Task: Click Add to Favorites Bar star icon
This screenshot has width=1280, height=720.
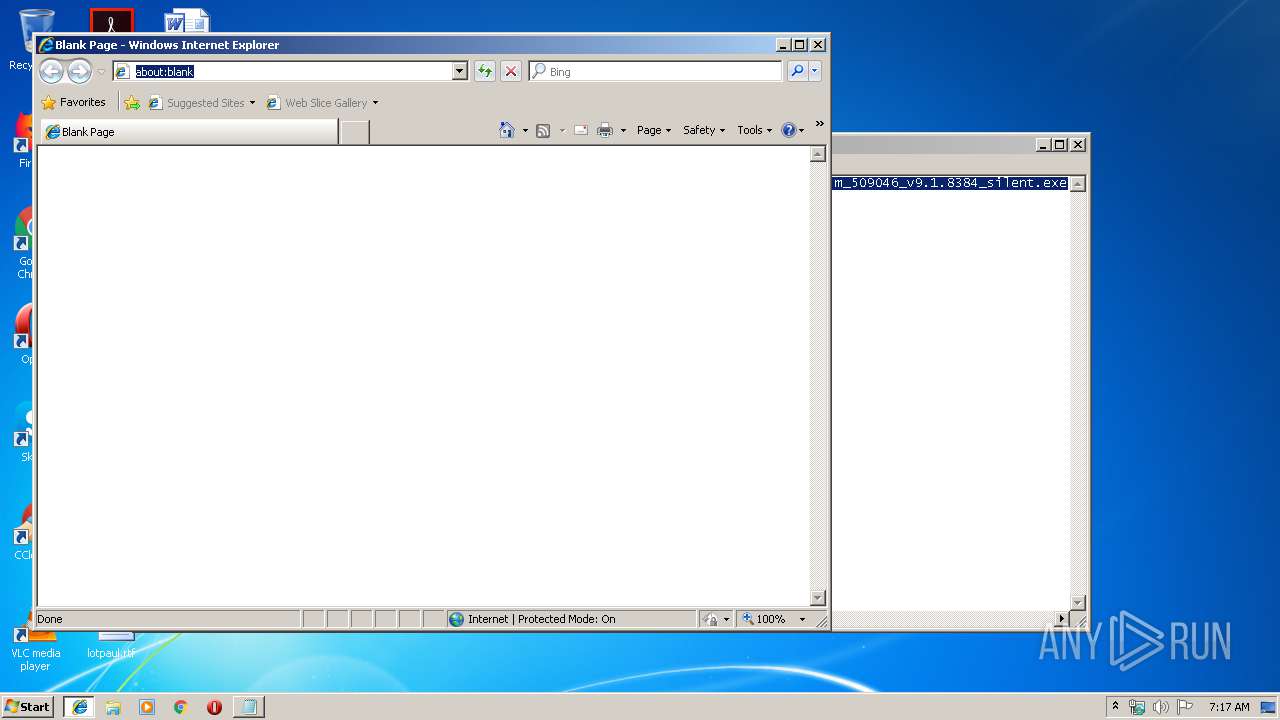Action: (132, 102)
